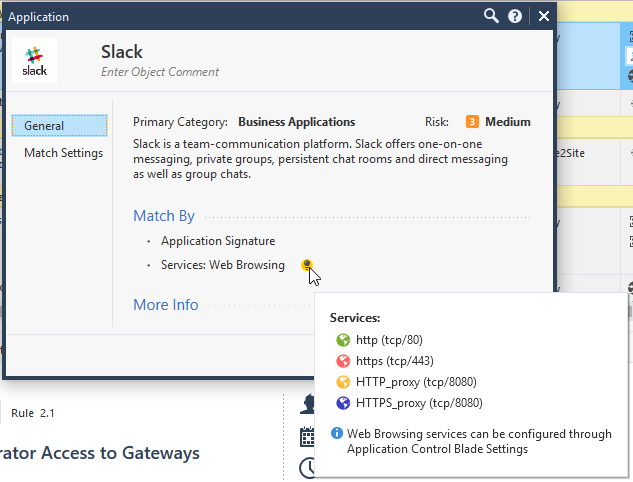
Task: Click the Medium risk label
Action: pos(508,122)
